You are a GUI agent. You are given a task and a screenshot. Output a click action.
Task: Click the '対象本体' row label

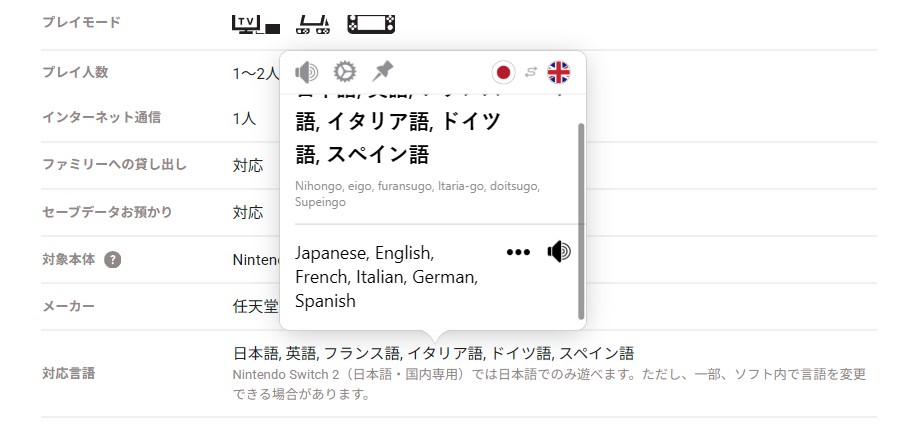pos(69,260)
